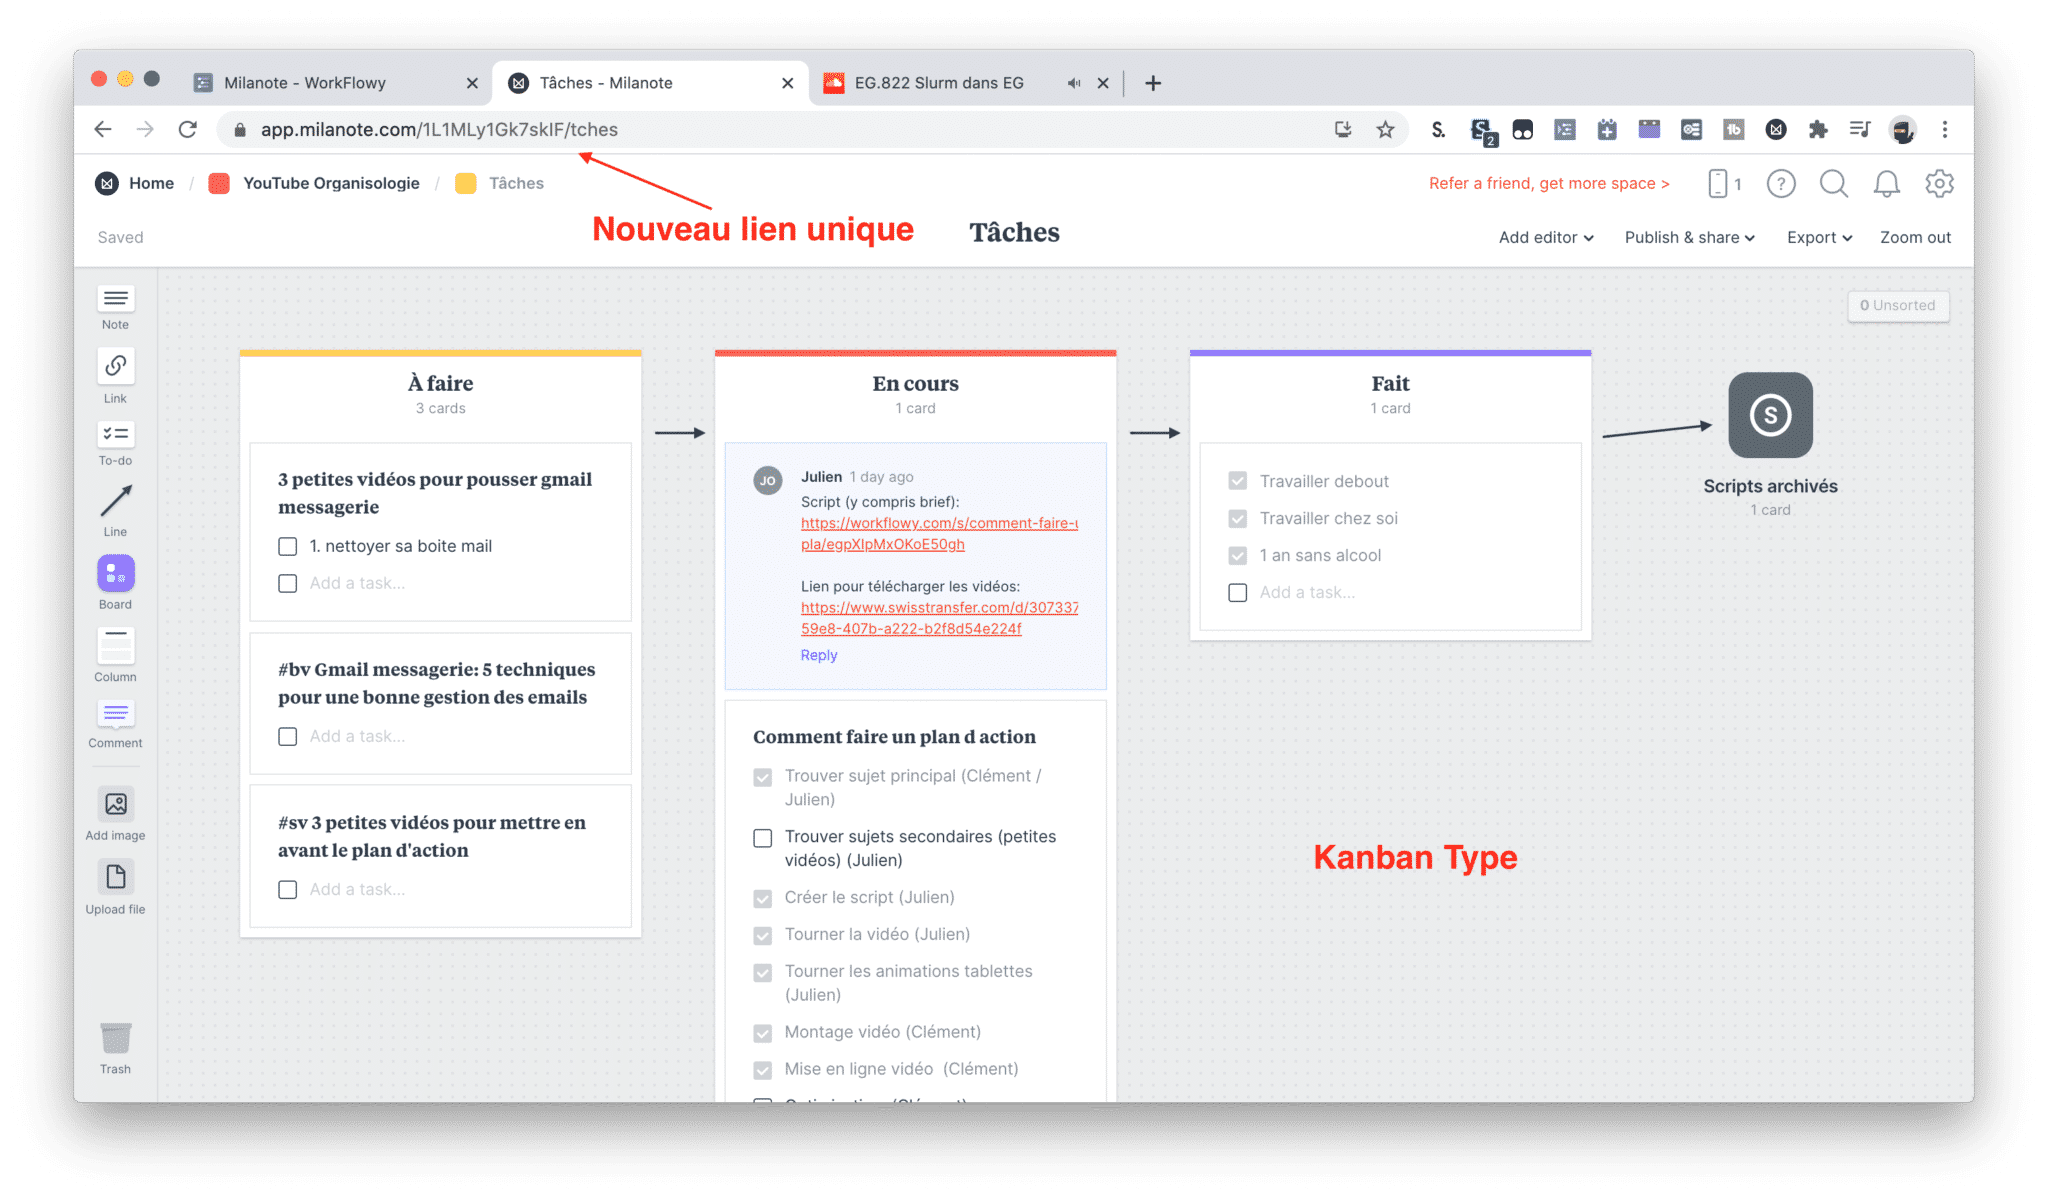Viewport: 2048px width, 1200px height.
Task: Expand the Export dropdown
Action: click(x=1820, y=237)
